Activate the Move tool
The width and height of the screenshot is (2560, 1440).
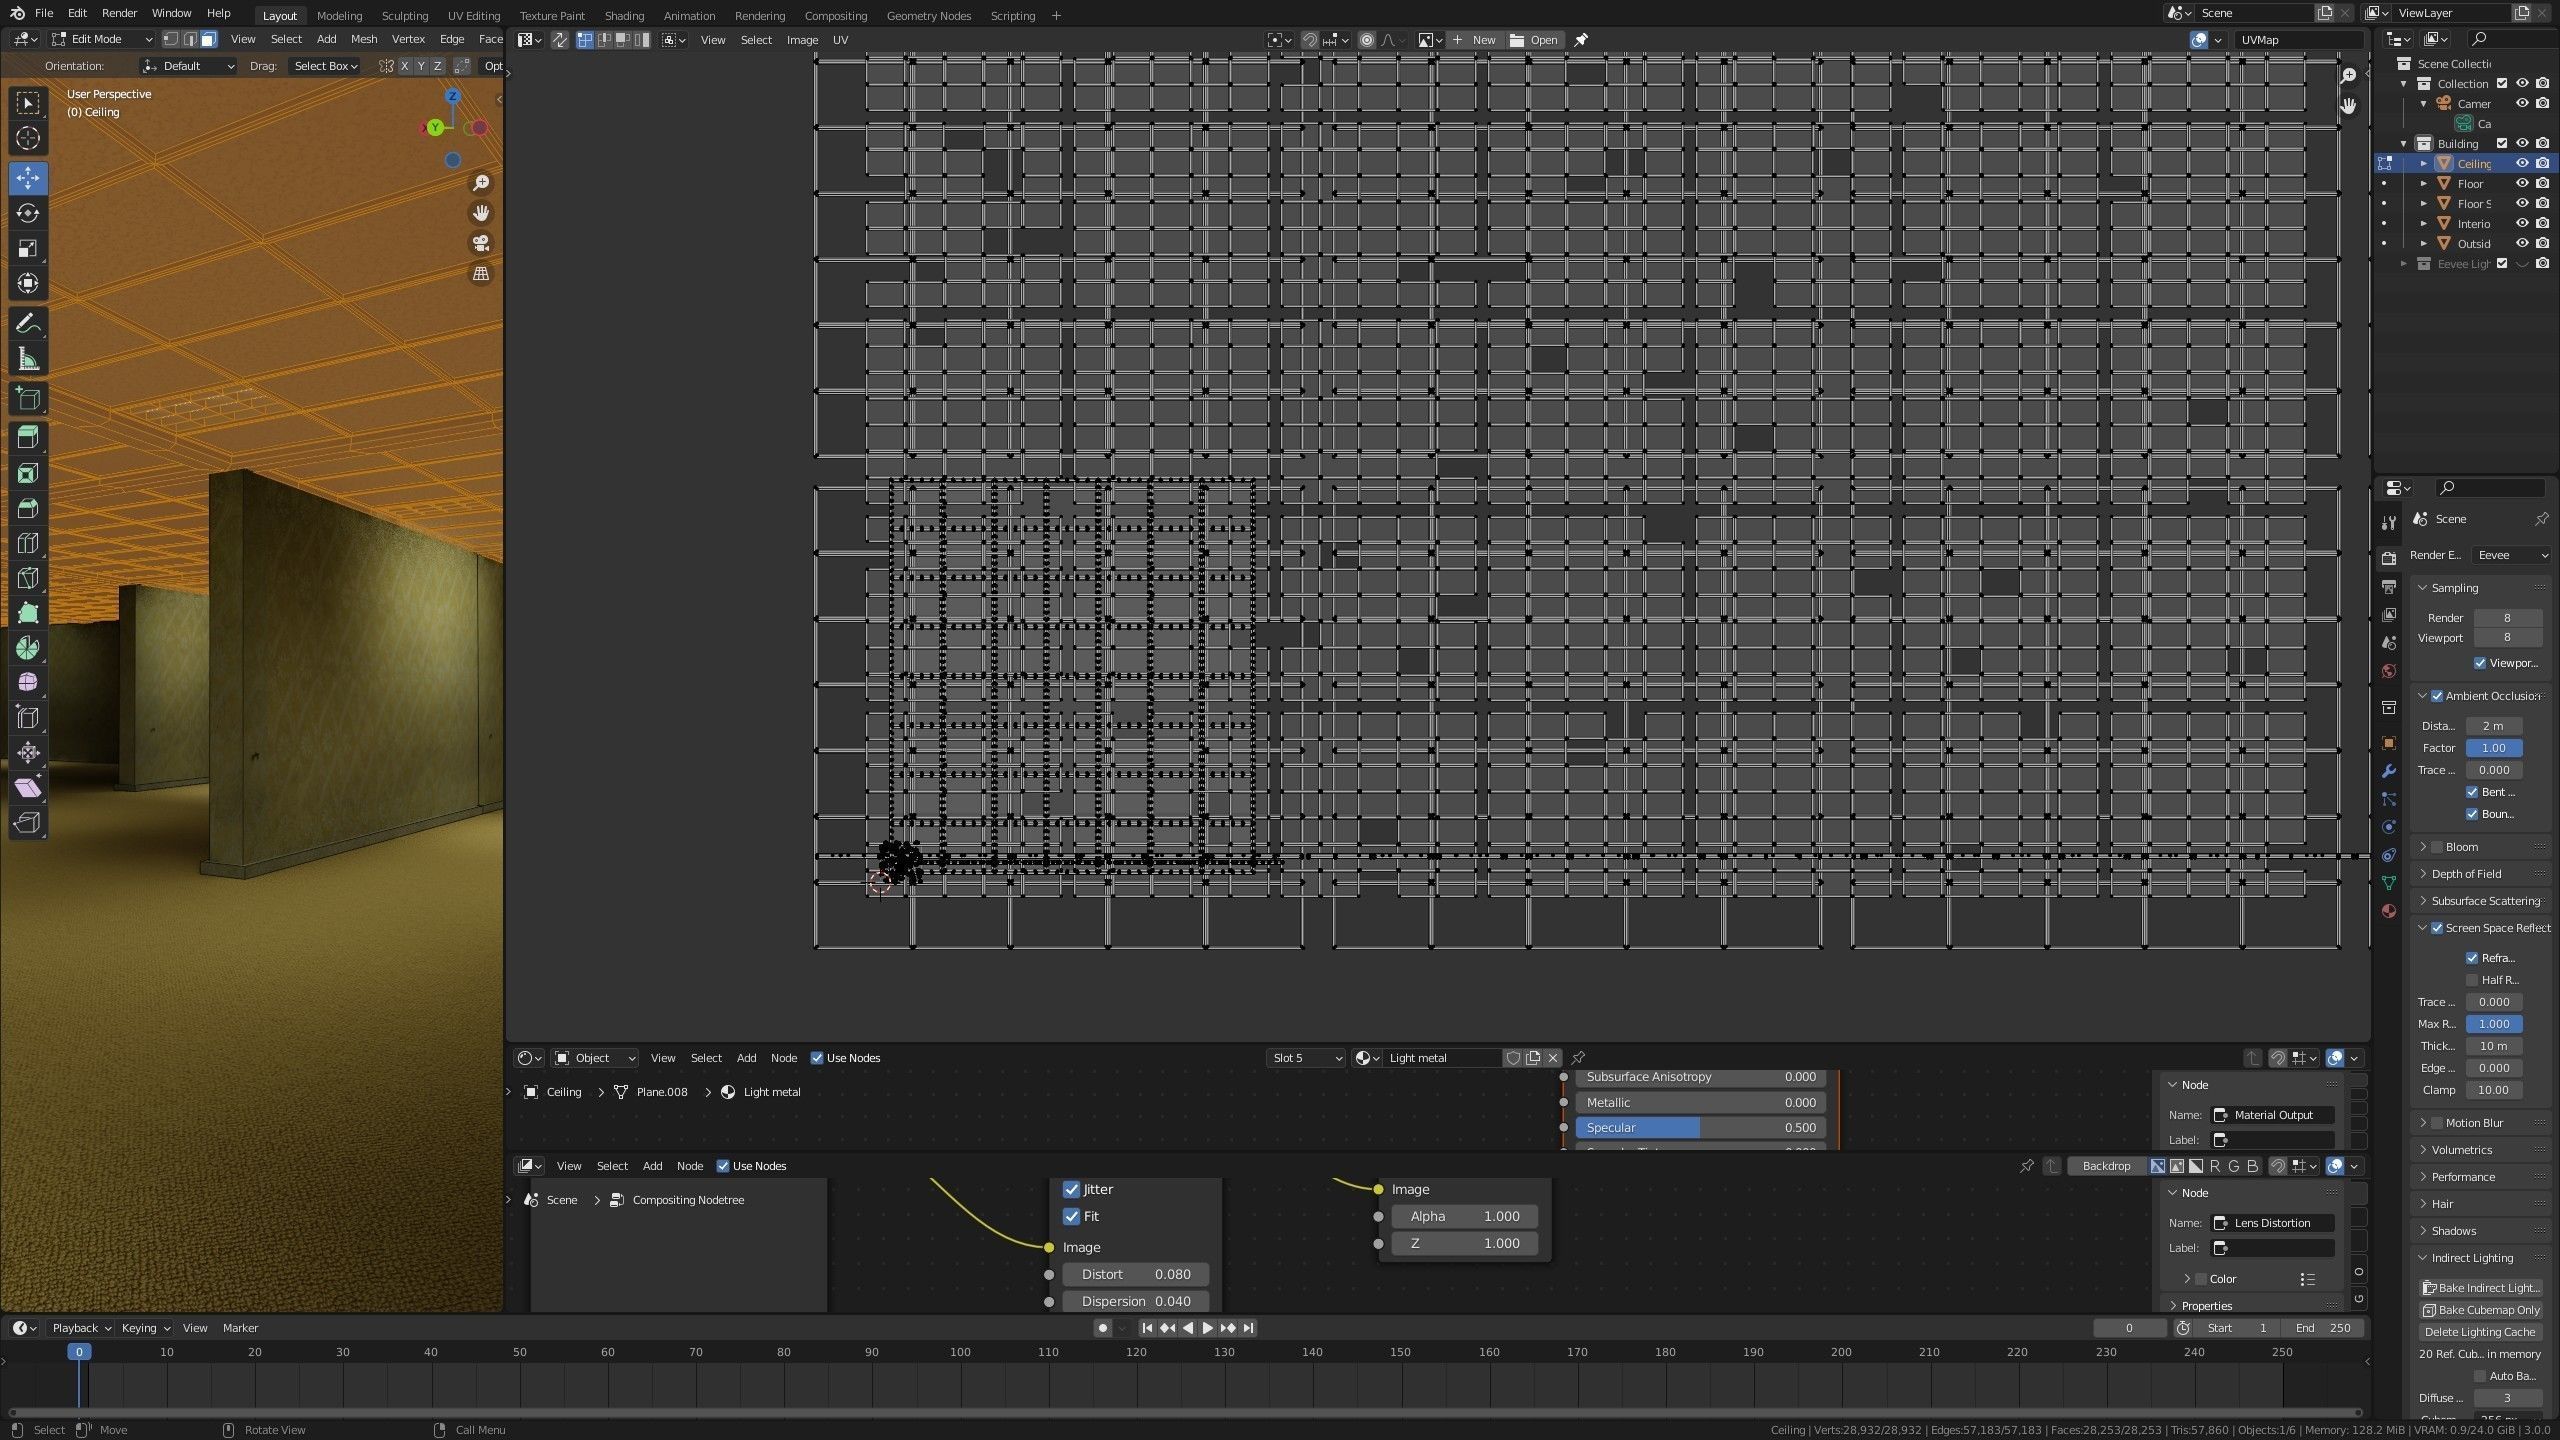pyautogui.click(x=28, y=178)
